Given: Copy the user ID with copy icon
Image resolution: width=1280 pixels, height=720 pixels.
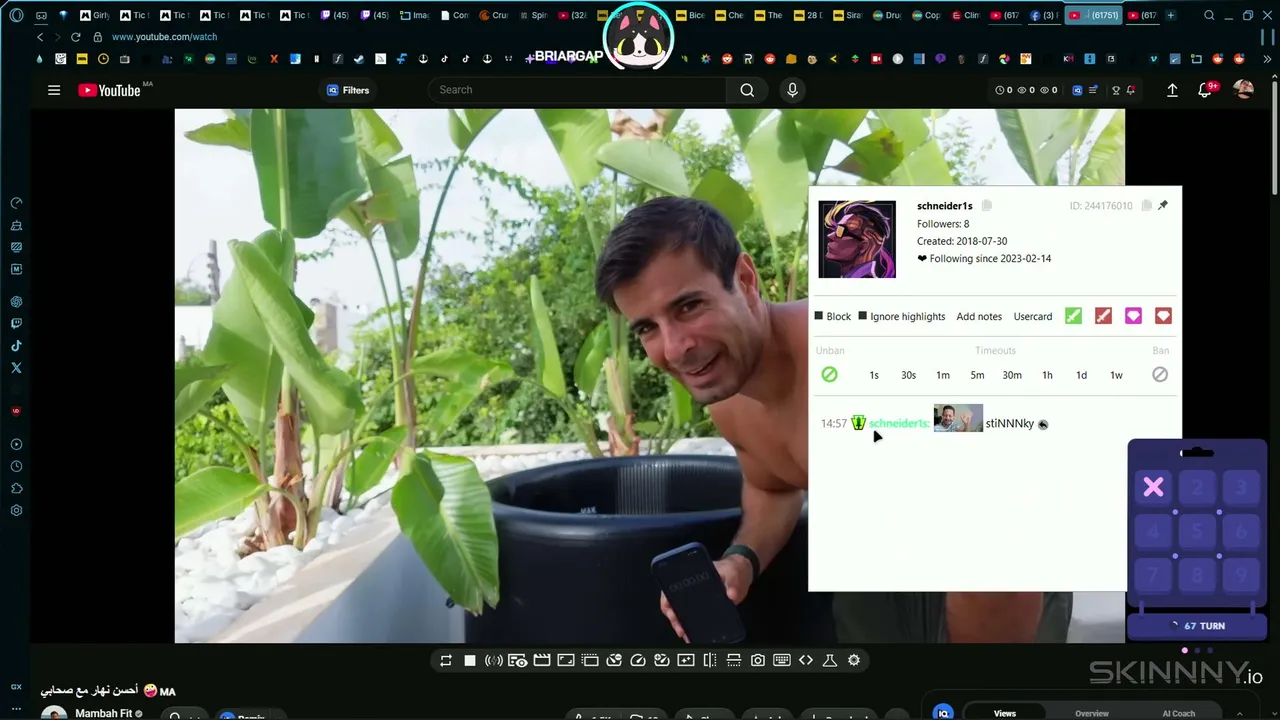Looking at the screenshot, I should [x=1146, y=206].
